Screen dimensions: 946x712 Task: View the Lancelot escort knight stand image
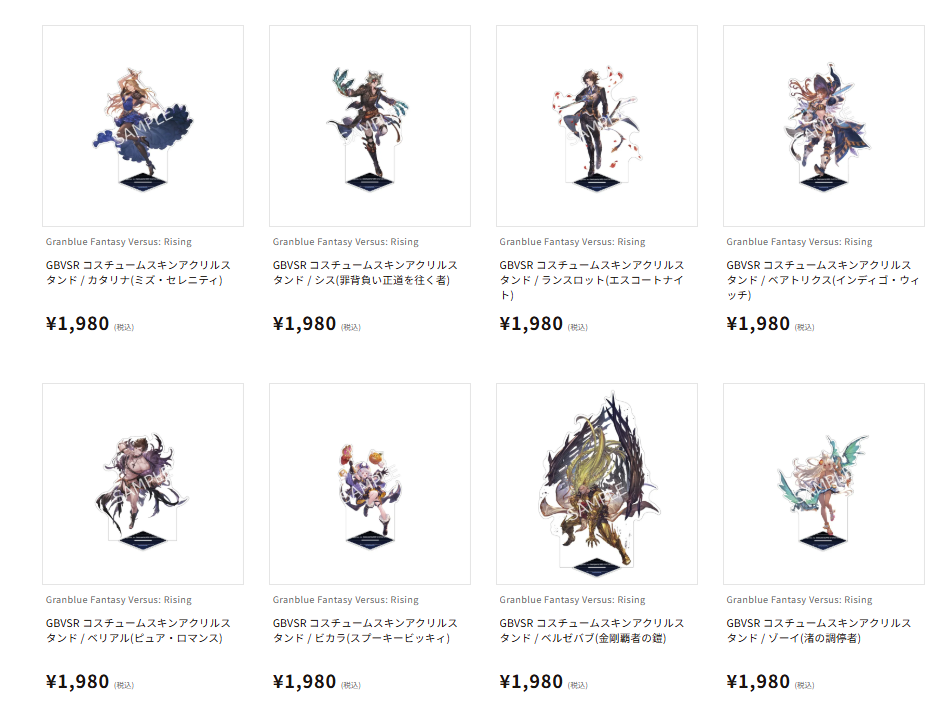coord(597,126)
